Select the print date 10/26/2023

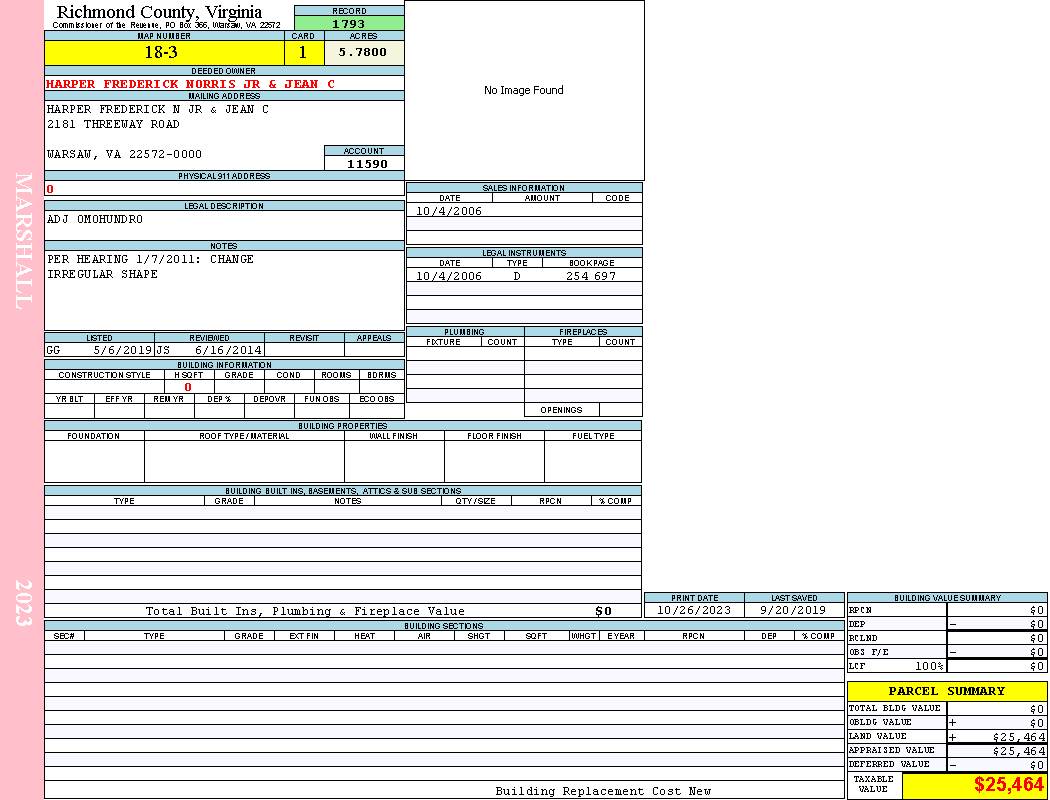[x=693, y=610]
